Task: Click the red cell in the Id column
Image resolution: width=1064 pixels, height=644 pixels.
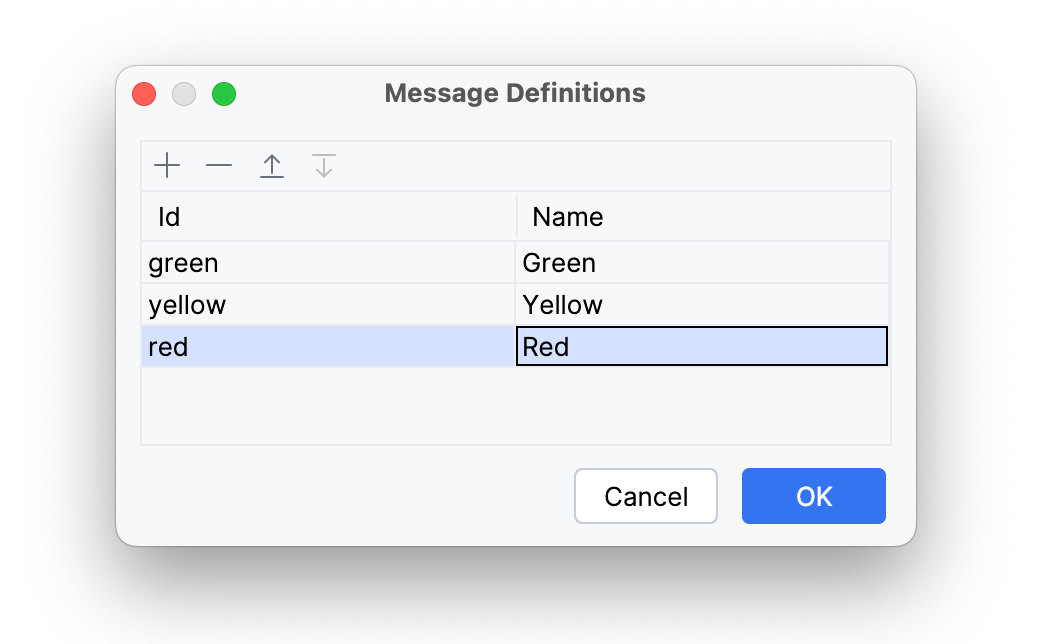Action: pyautogui.click(x=300, y=346)
